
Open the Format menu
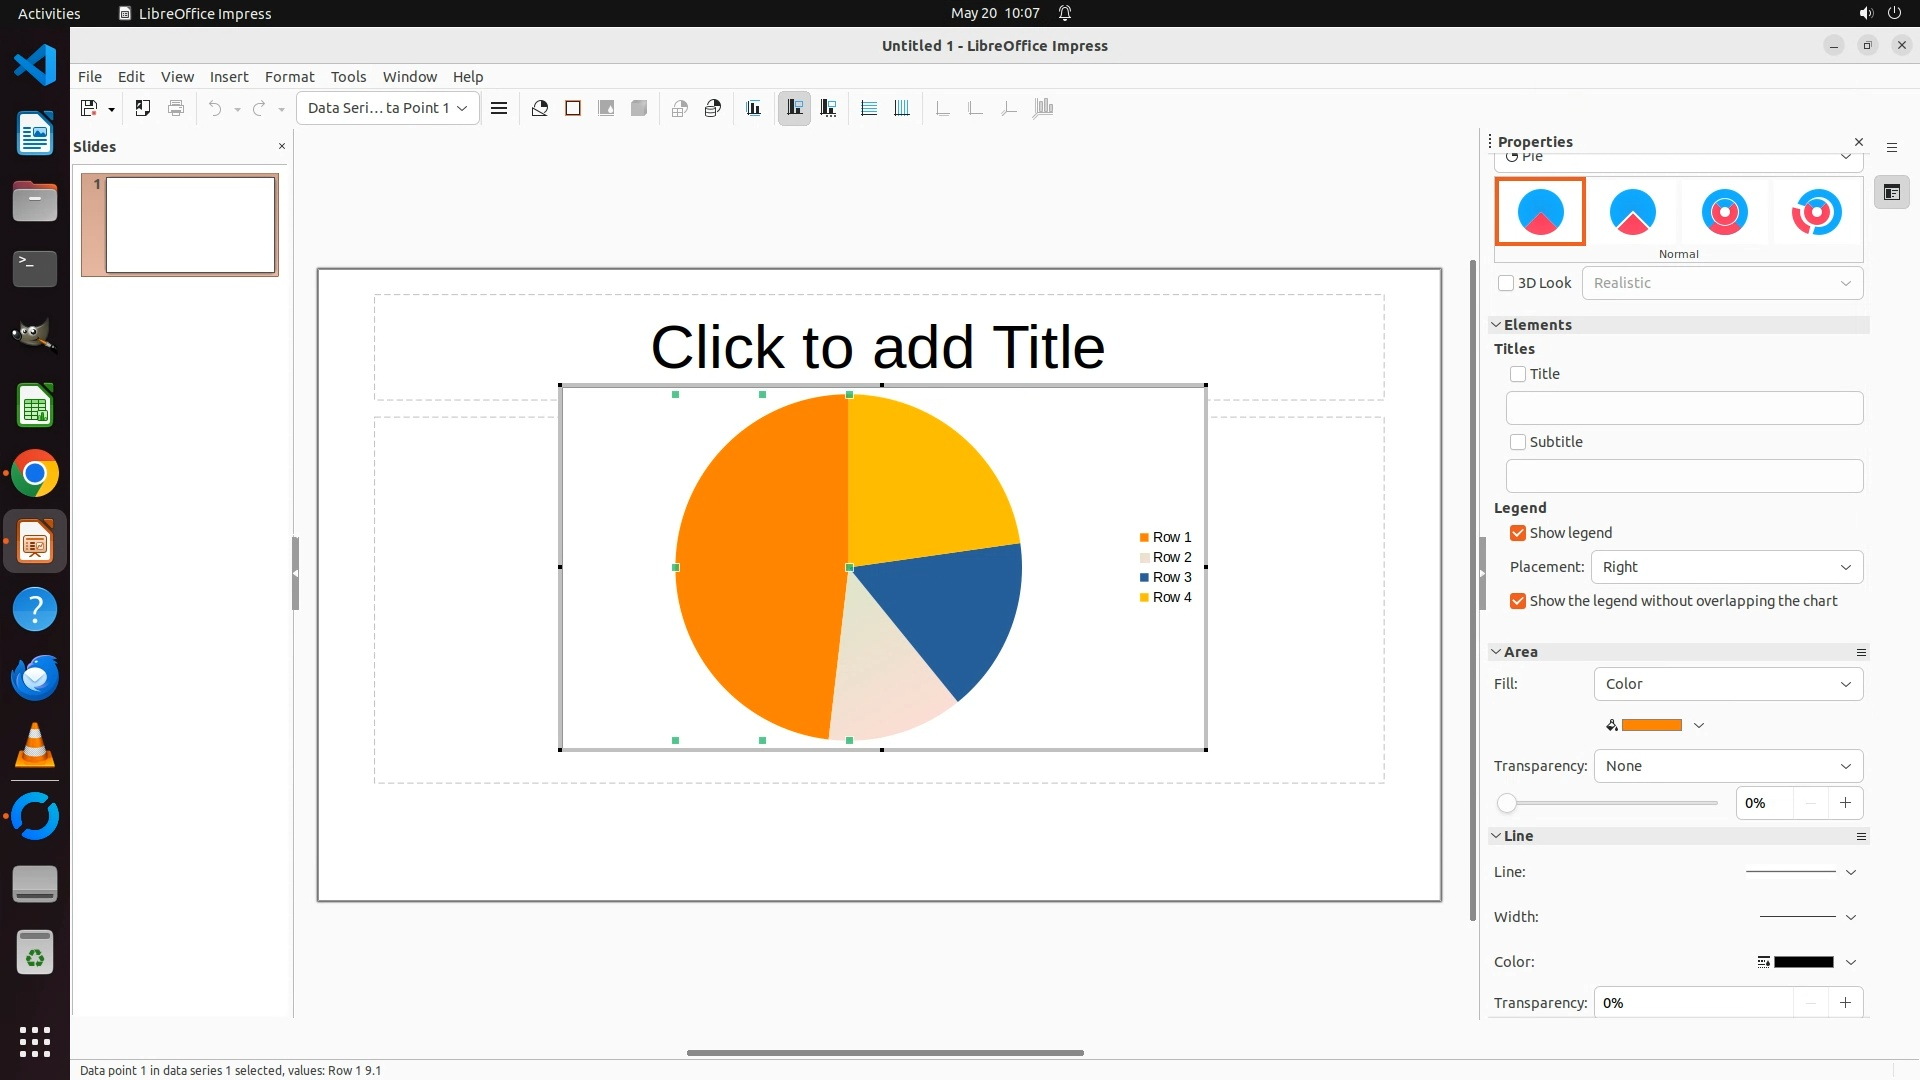(289, 77)
